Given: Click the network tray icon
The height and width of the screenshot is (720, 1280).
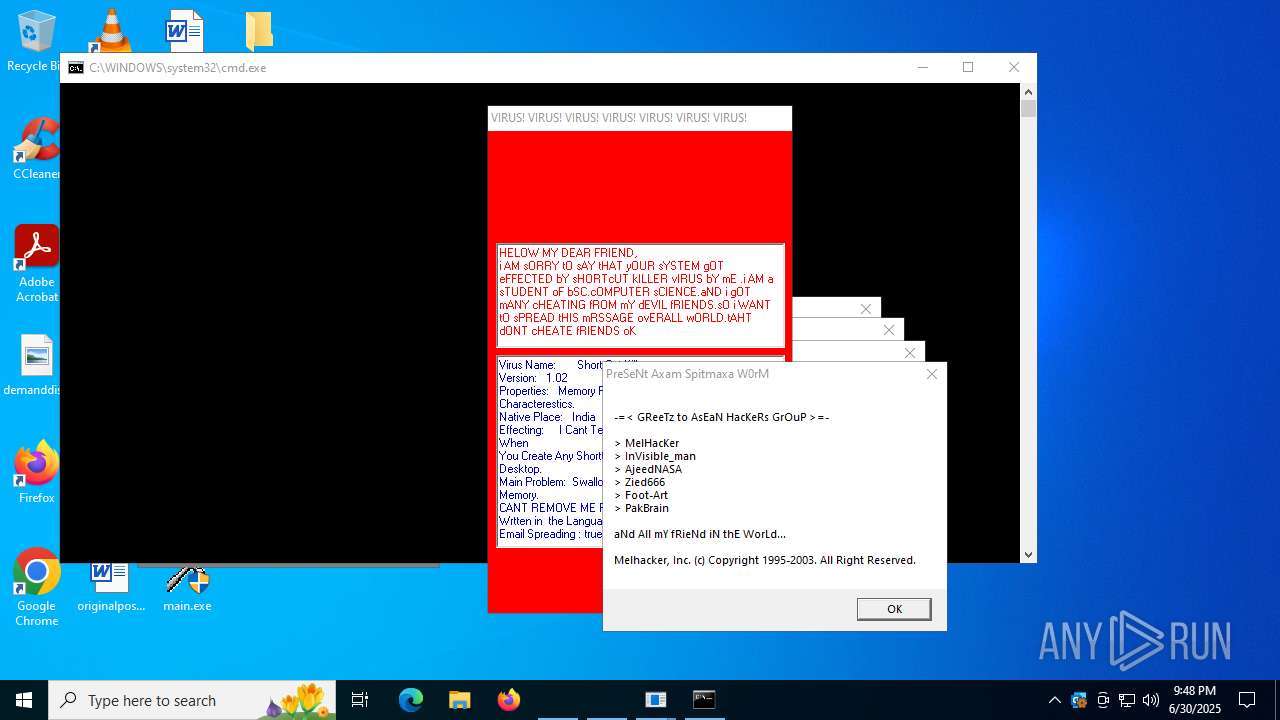Looking at the screenshot, I should [x=1127, y=700].
